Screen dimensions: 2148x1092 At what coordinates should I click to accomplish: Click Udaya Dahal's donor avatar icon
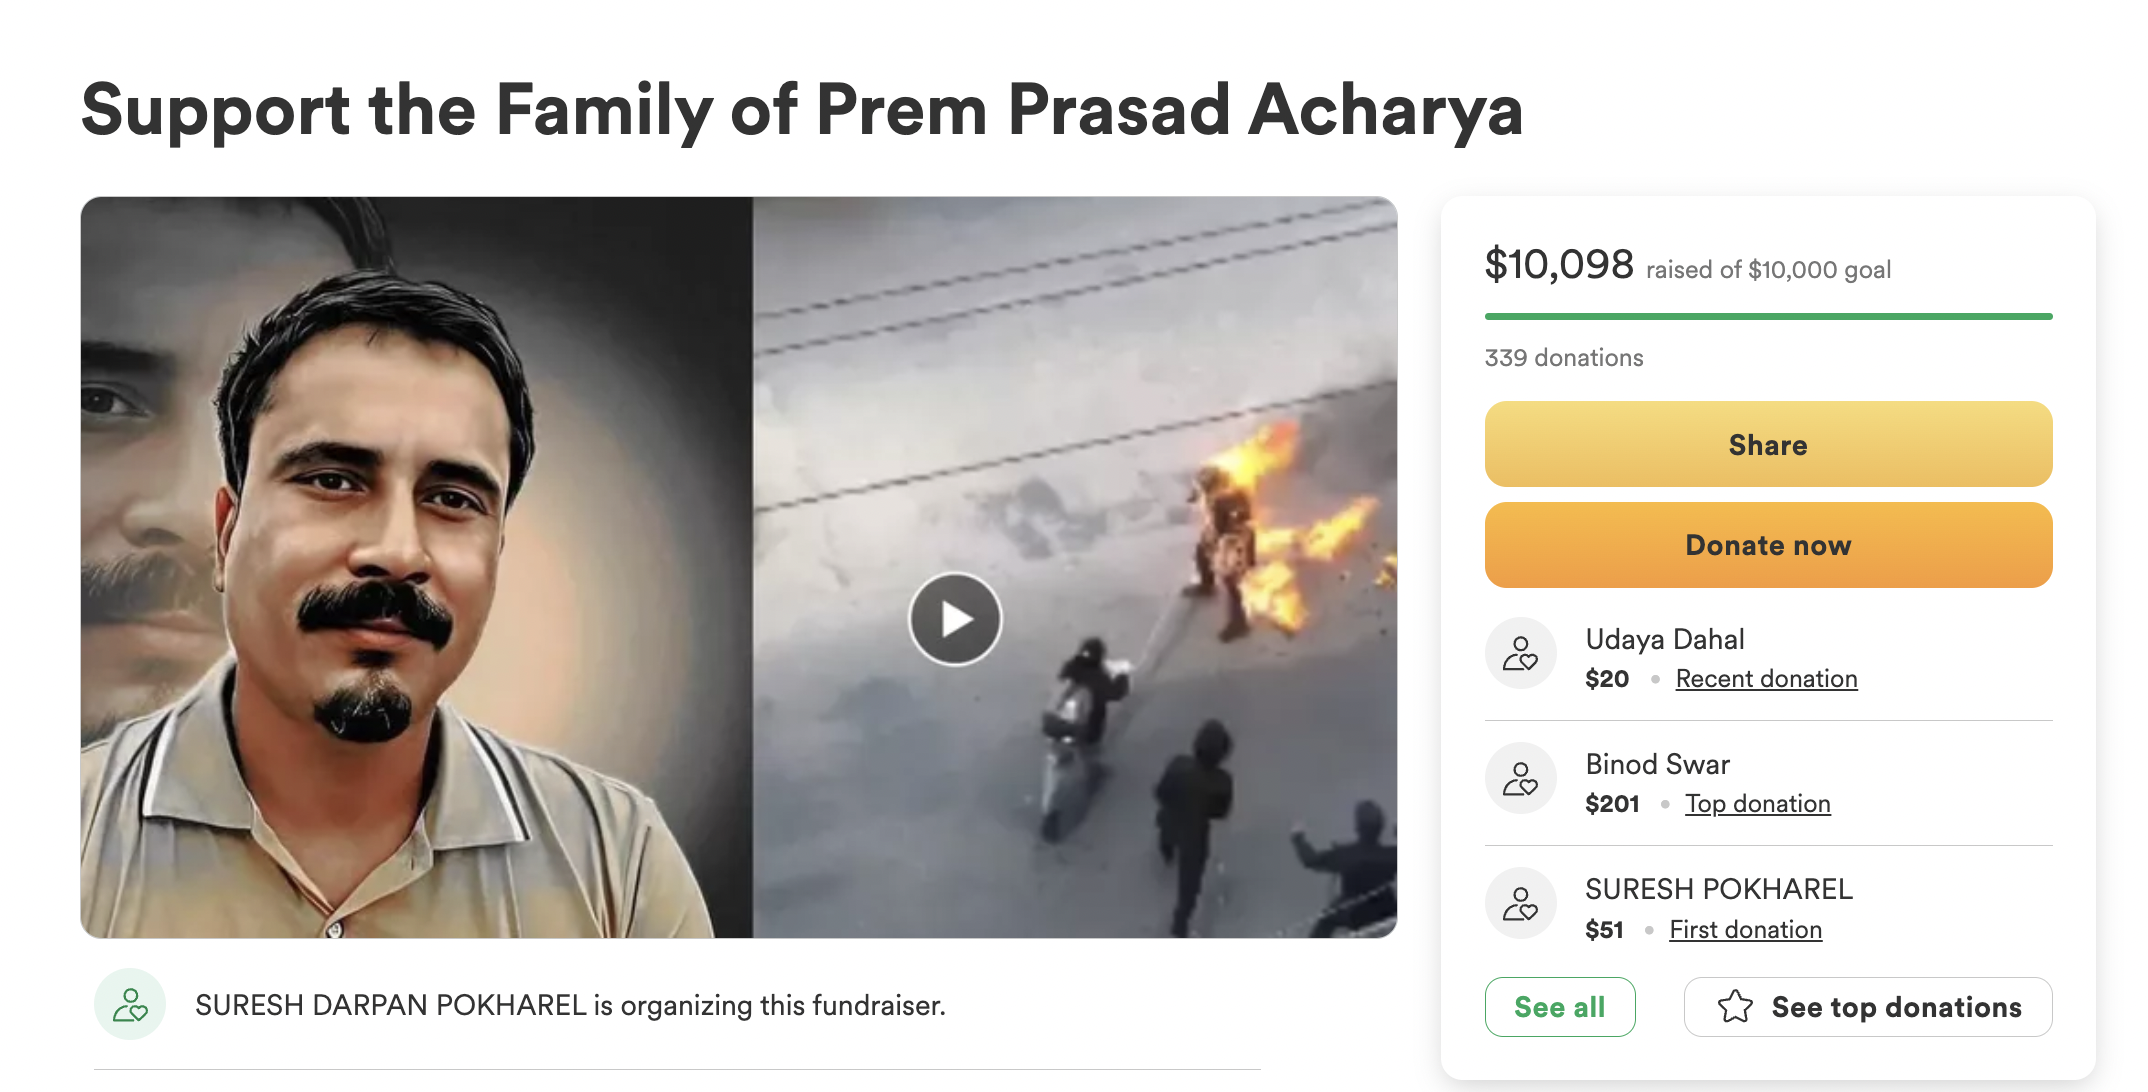coord(1520,653)
